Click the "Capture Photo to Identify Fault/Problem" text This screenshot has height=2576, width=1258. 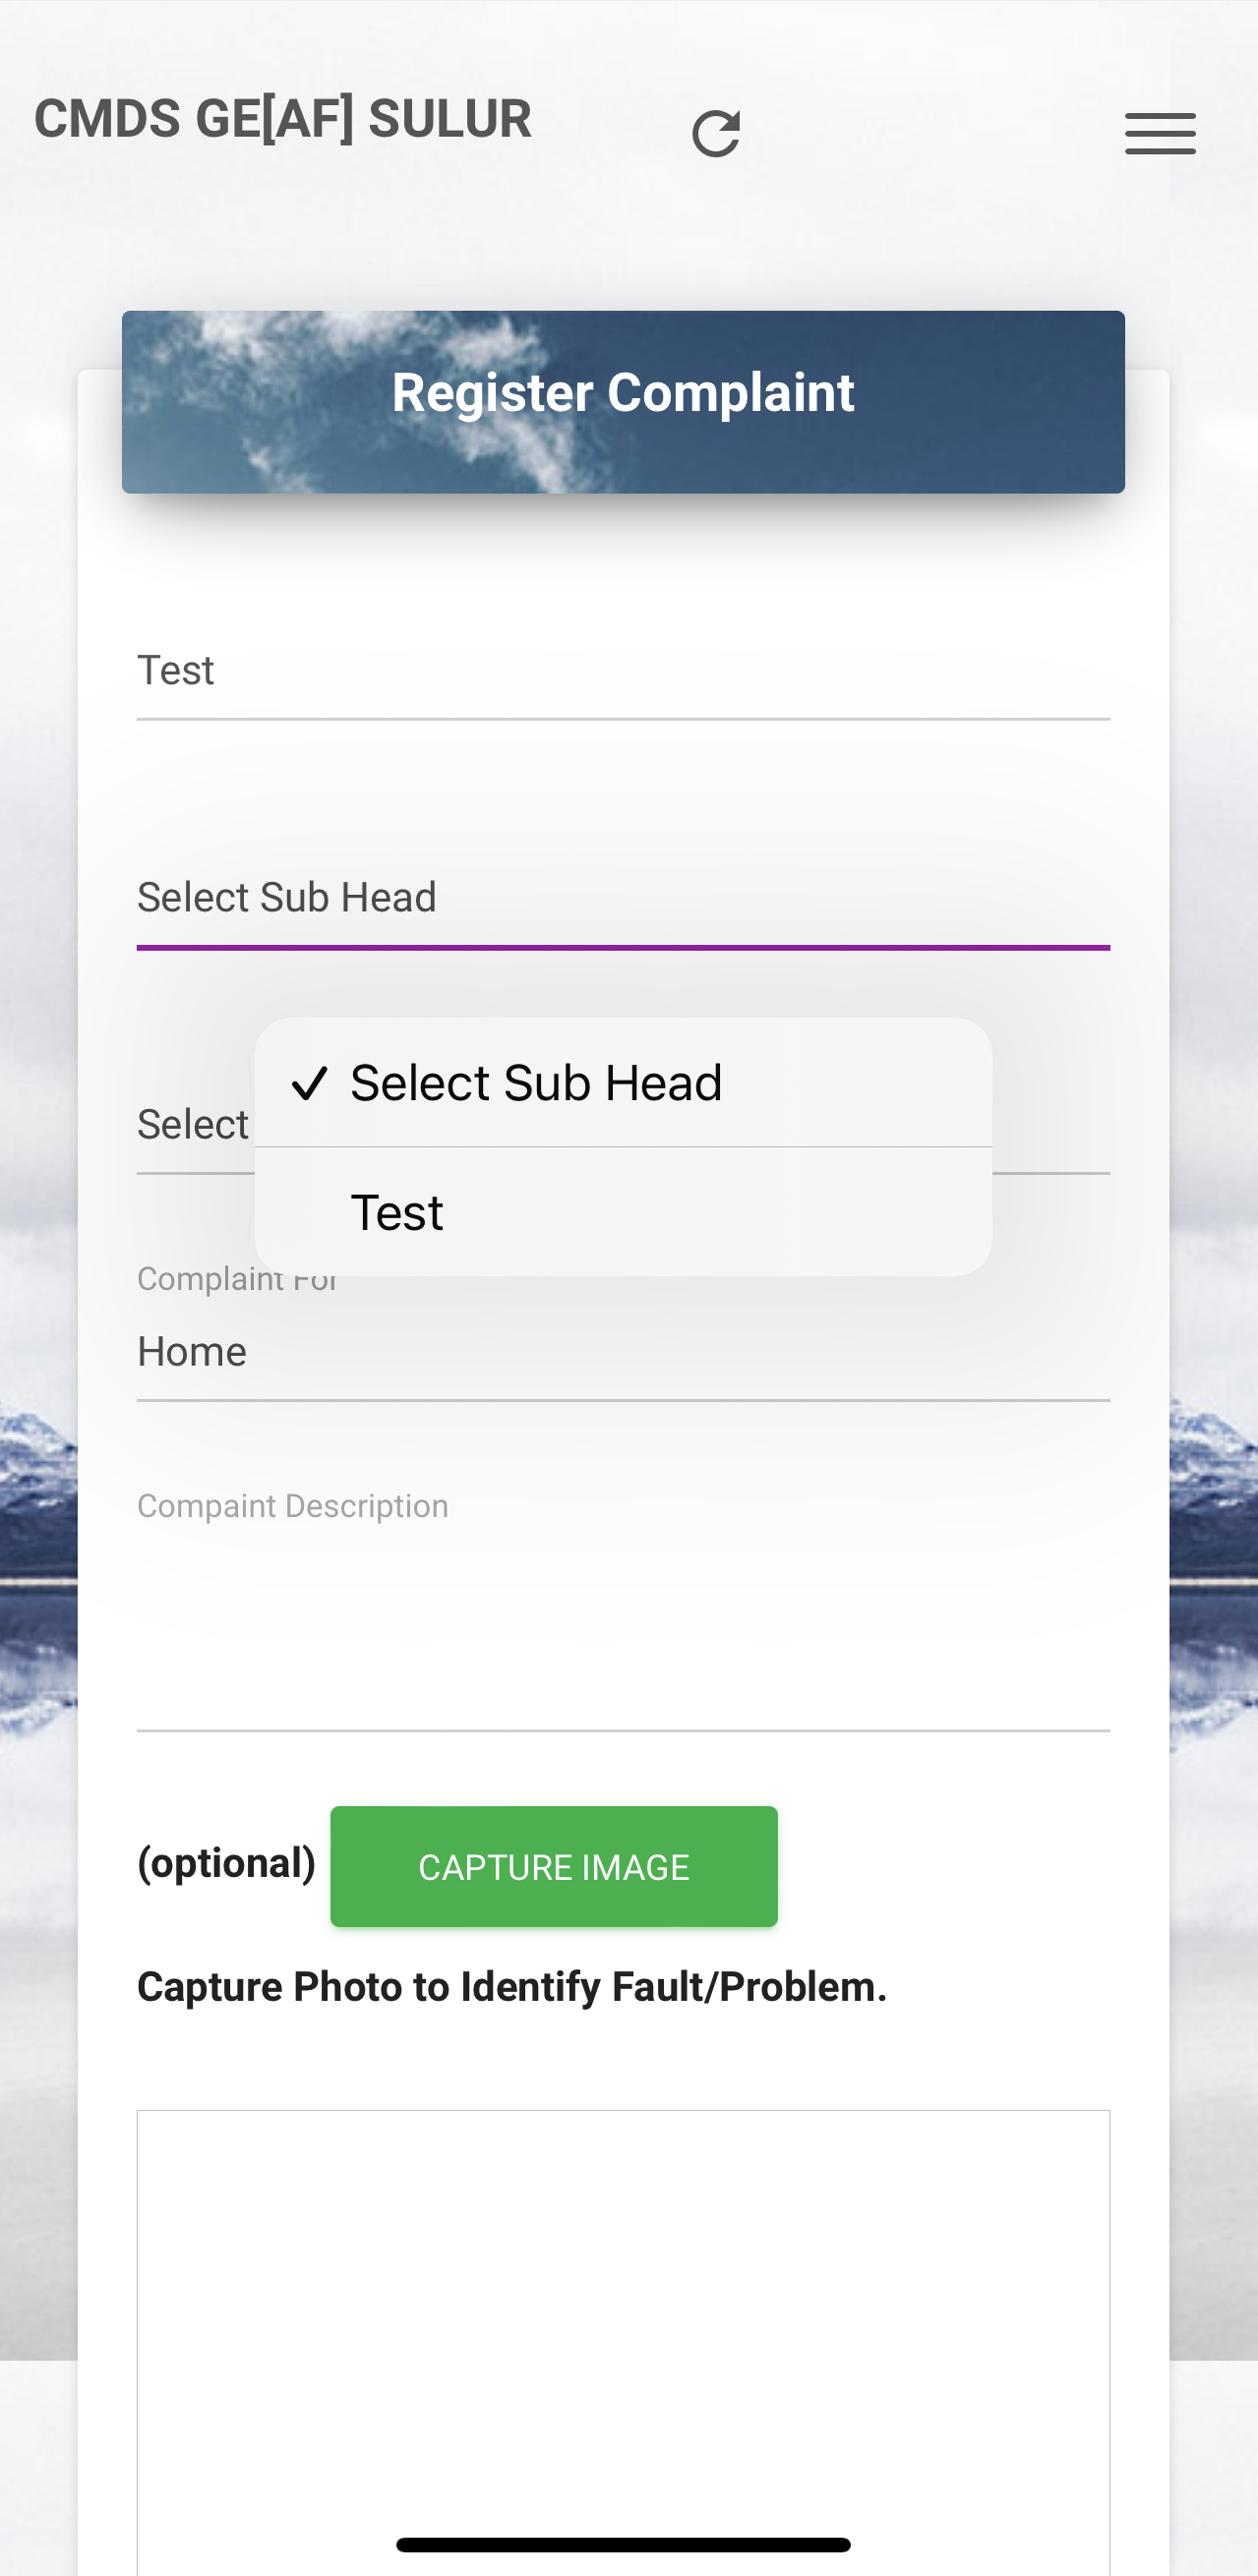tap(511, 1987)
